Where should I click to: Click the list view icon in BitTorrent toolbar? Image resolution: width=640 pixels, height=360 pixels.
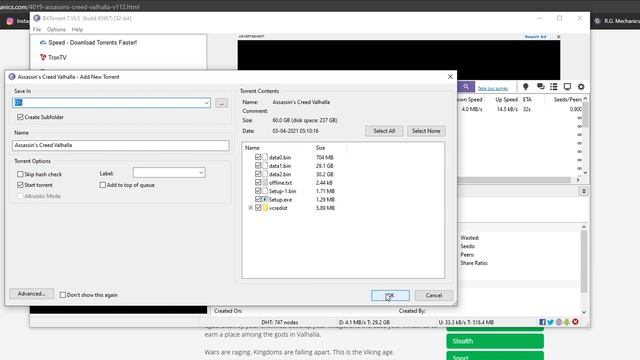coord(553,87)
